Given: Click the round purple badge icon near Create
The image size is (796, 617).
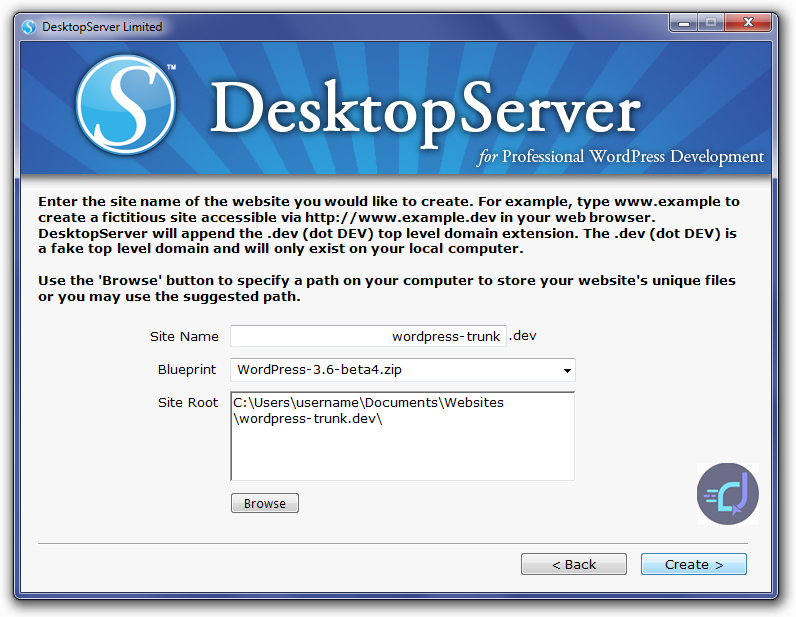Looking at the screenshot, I should coord(727,494).
